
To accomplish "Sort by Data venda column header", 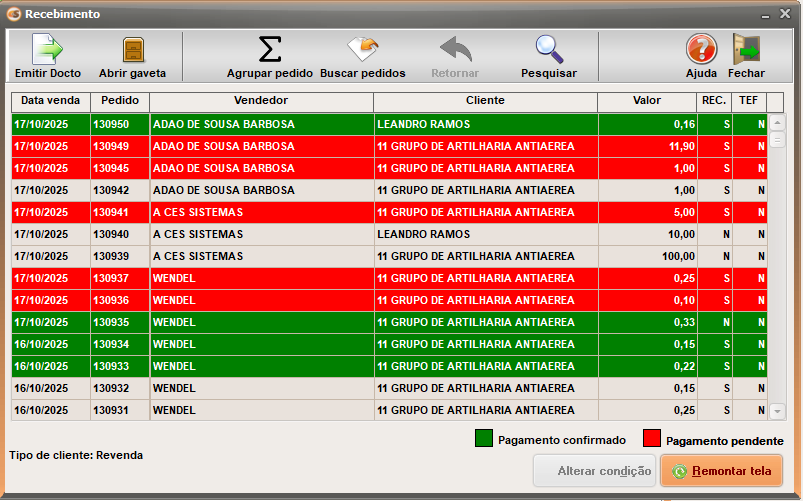I will click(51, 101).
